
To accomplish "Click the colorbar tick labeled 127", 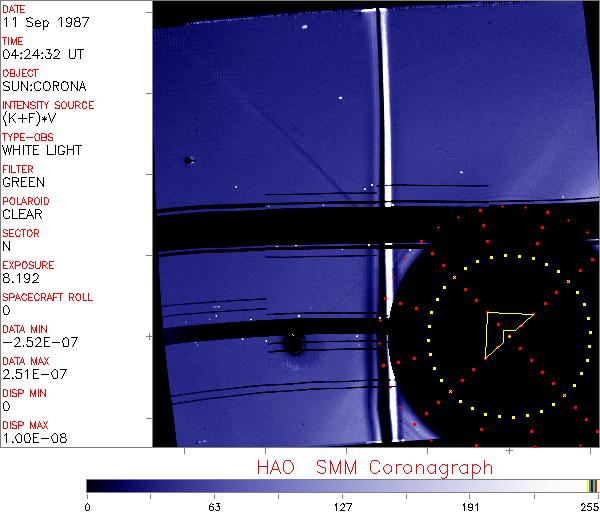I will (342, 506).
